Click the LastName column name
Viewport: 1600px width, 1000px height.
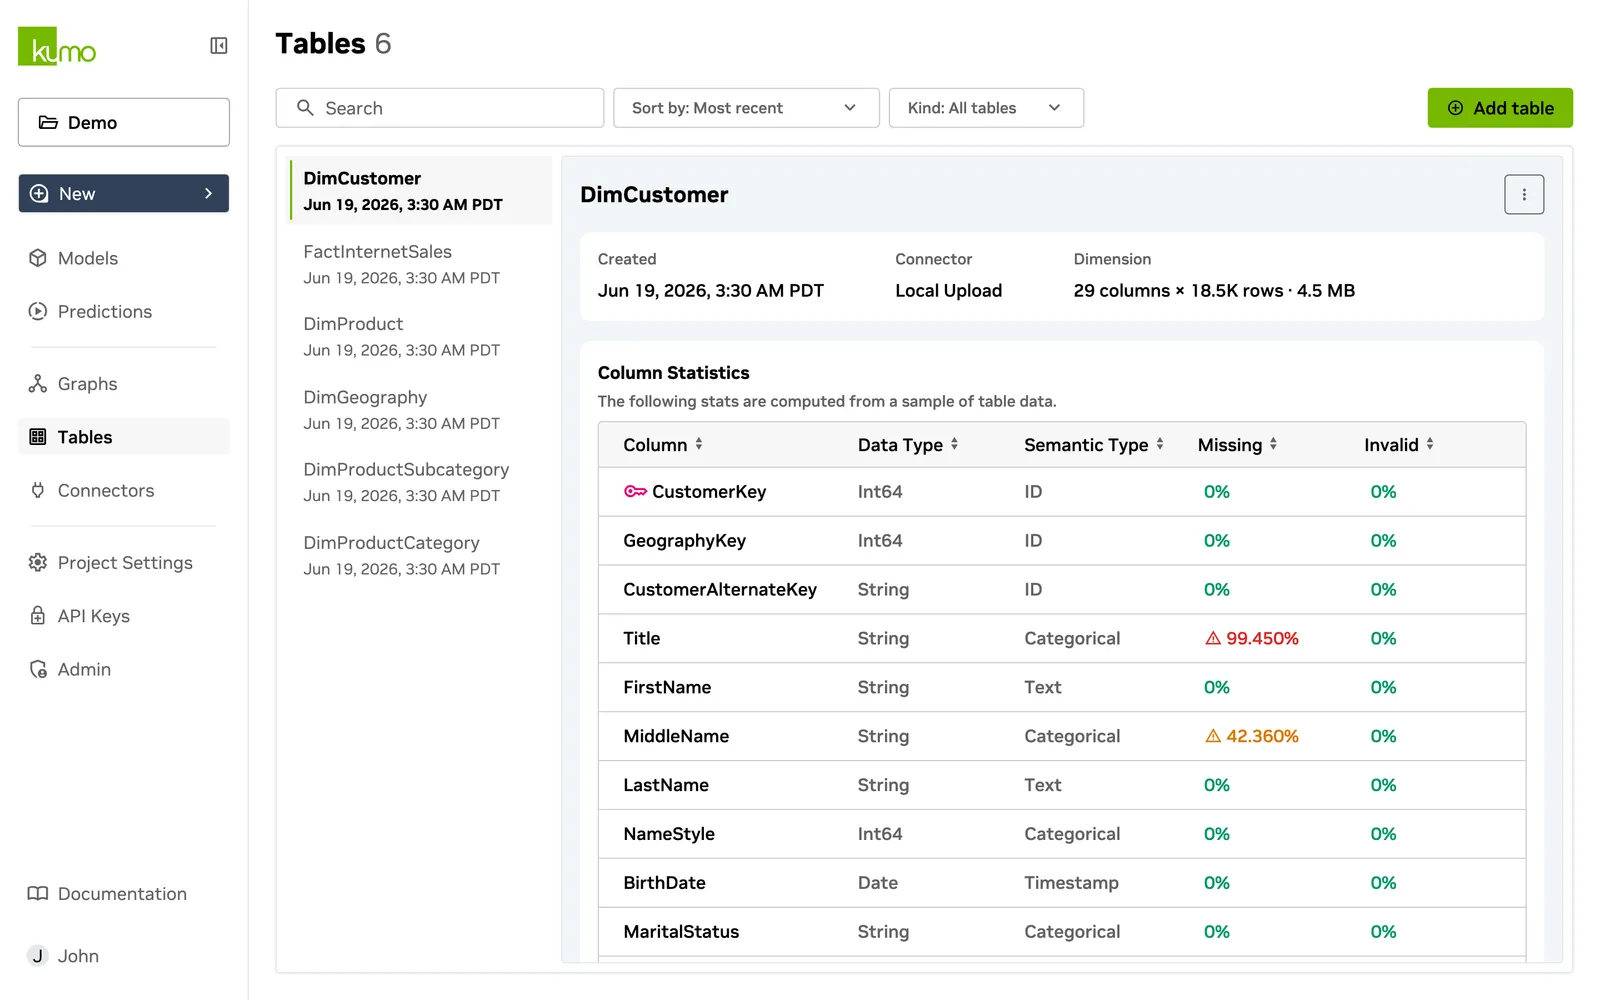tap(666, 785)
